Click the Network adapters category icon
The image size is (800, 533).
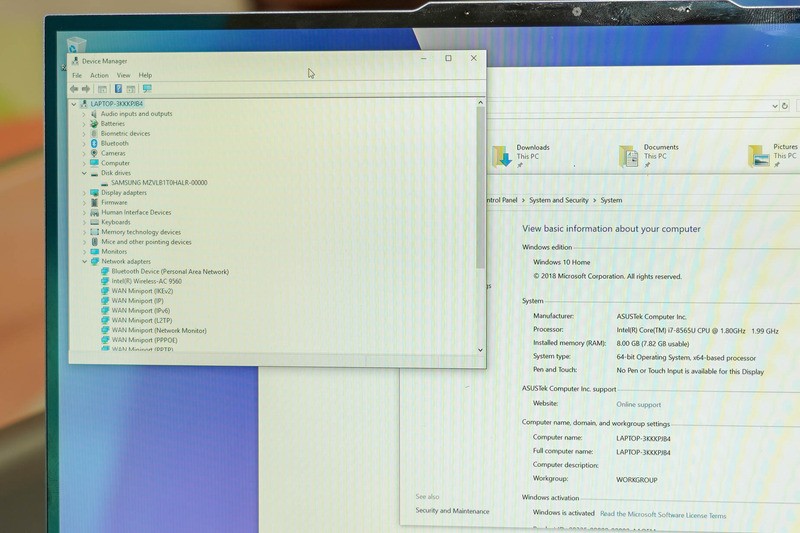point(94,261)
